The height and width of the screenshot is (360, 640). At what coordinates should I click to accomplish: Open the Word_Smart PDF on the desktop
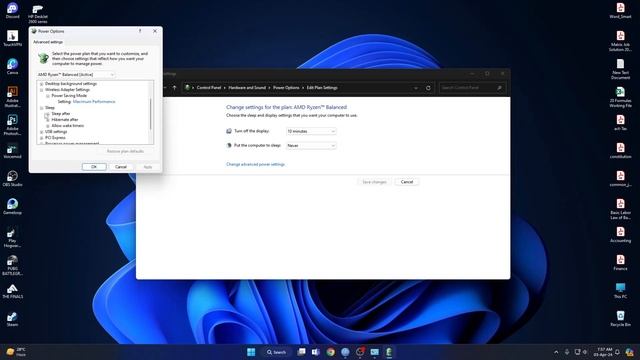click(620, 11)
